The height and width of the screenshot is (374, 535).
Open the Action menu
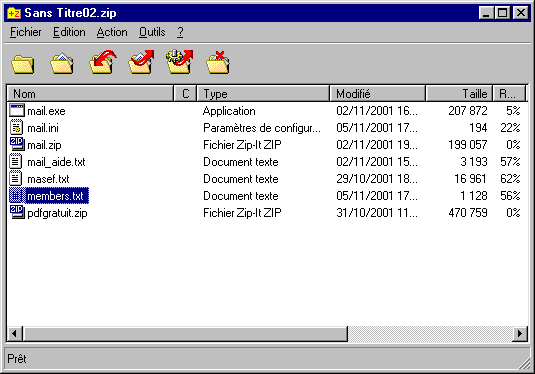point(112,32)
